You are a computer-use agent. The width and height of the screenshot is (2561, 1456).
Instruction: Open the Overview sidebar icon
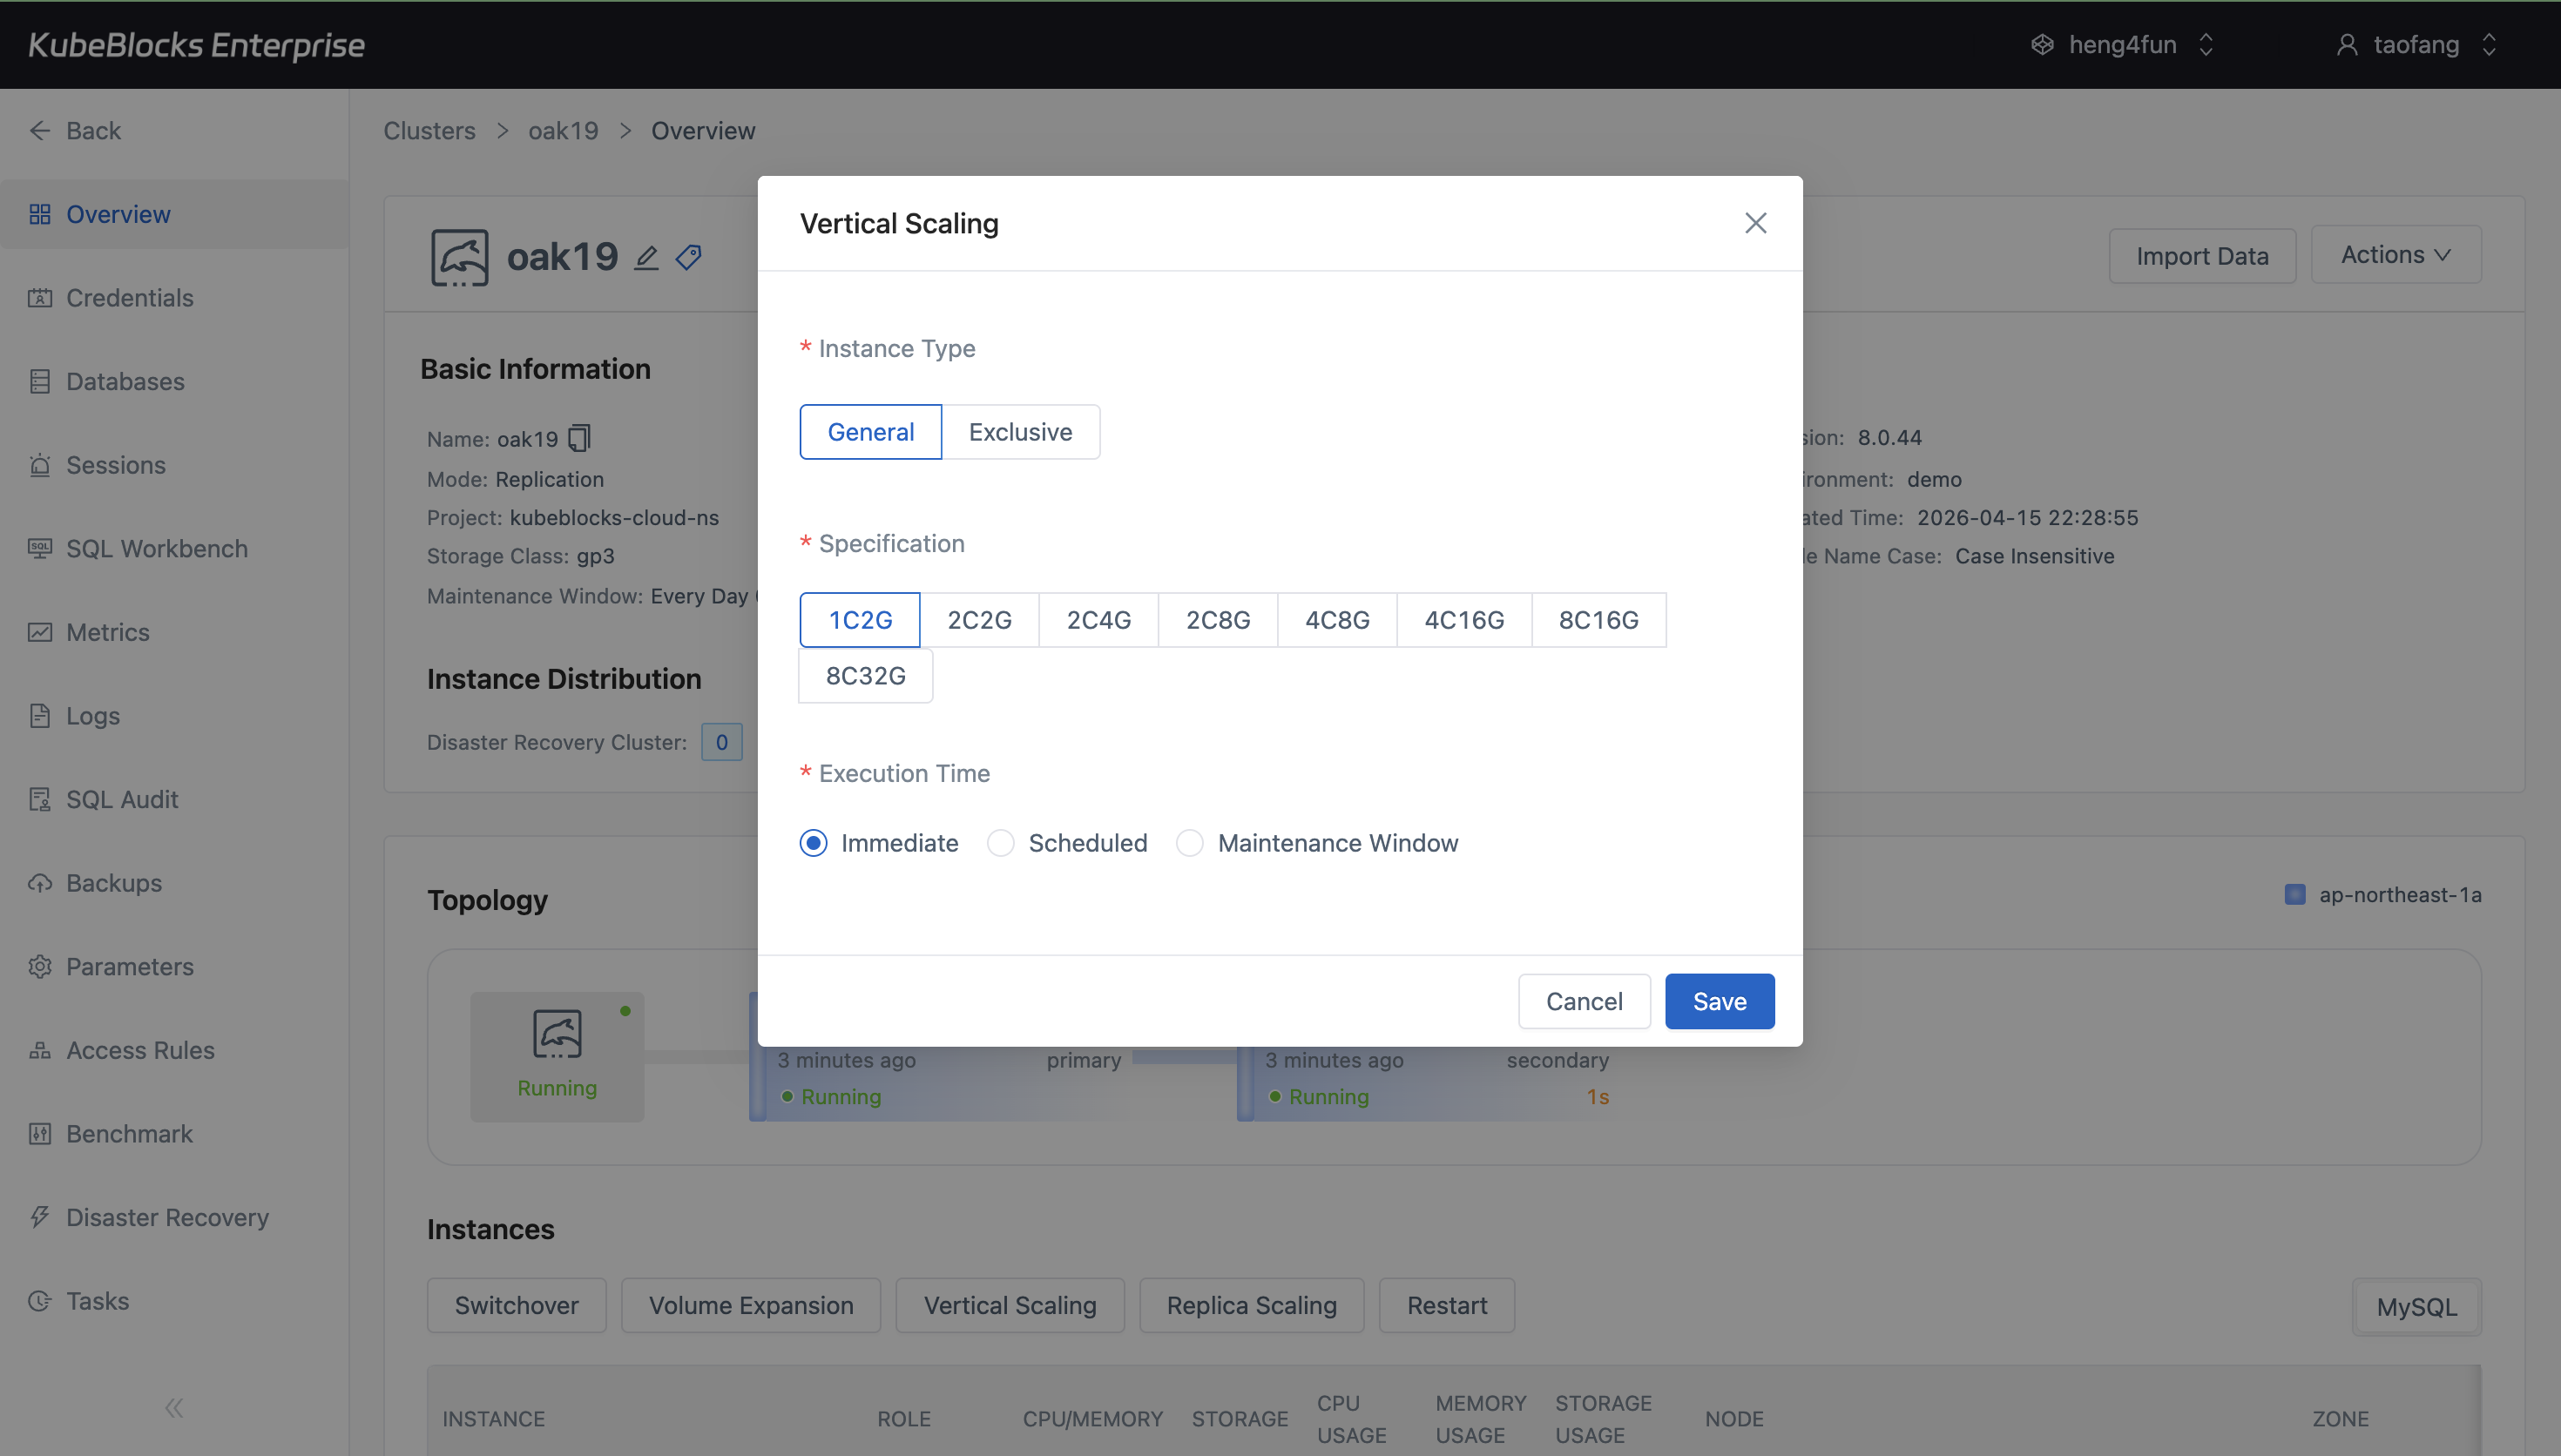click(40, 214)
